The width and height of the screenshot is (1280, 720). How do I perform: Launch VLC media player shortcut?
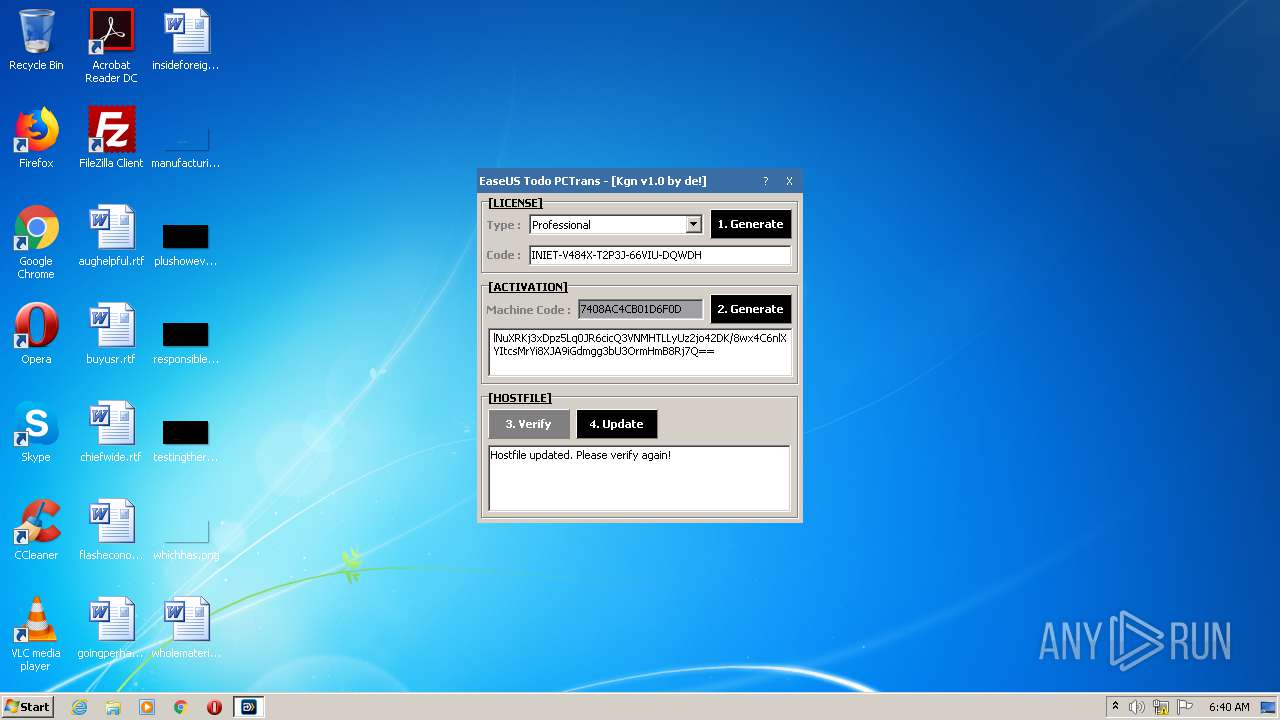coord(36,634)
